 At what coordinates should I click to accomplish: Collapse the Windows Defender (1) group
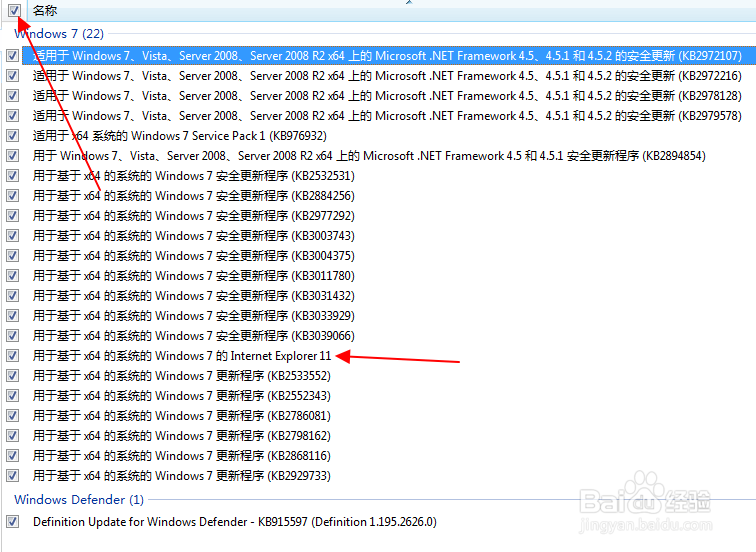click(79, 499)
